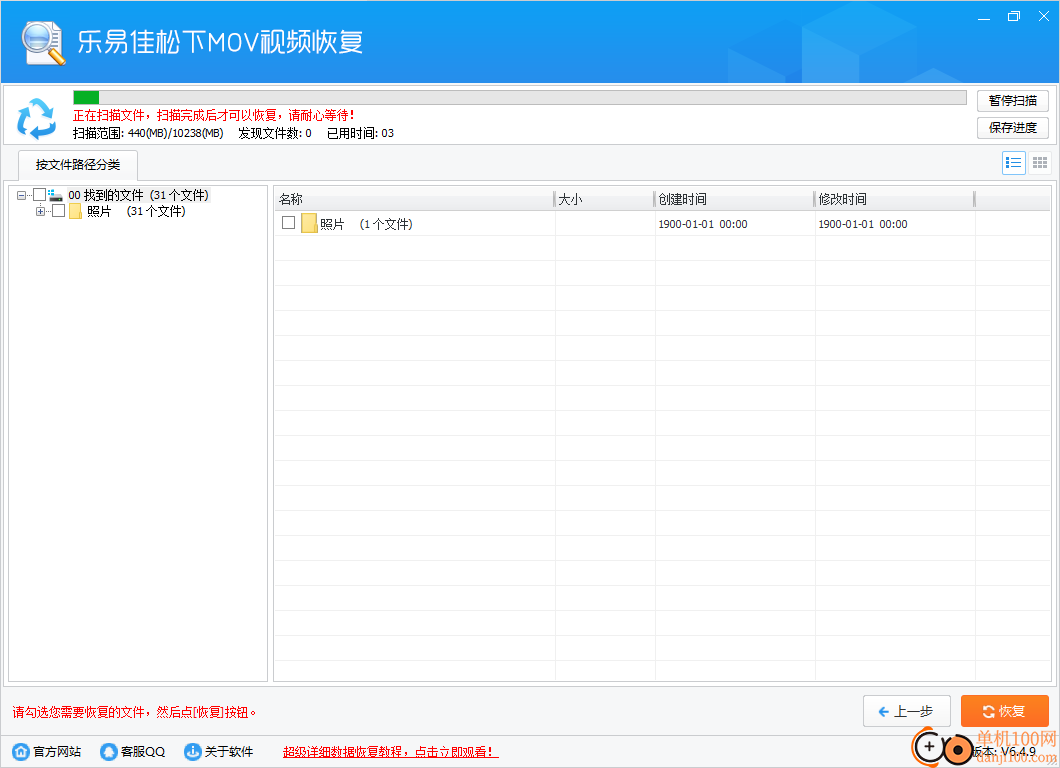Click the drive icon beside 找到的文件
The image size is (1060, 768).
pos(55,195)
